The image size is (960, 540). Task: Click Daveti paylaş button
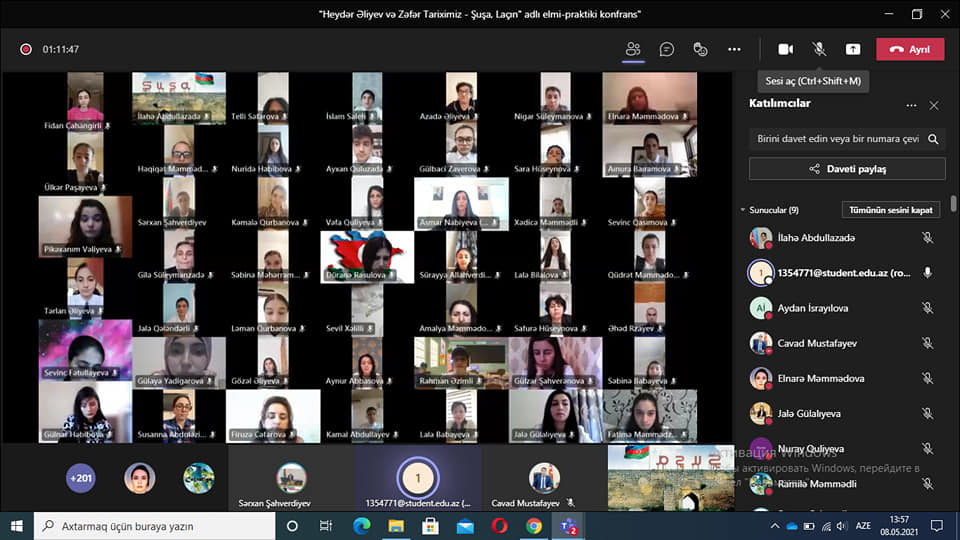847,169
